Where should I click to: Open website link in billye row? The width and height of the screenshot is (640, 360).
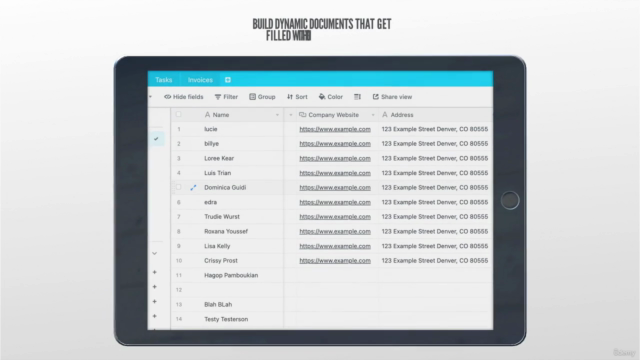pos(335,144)
